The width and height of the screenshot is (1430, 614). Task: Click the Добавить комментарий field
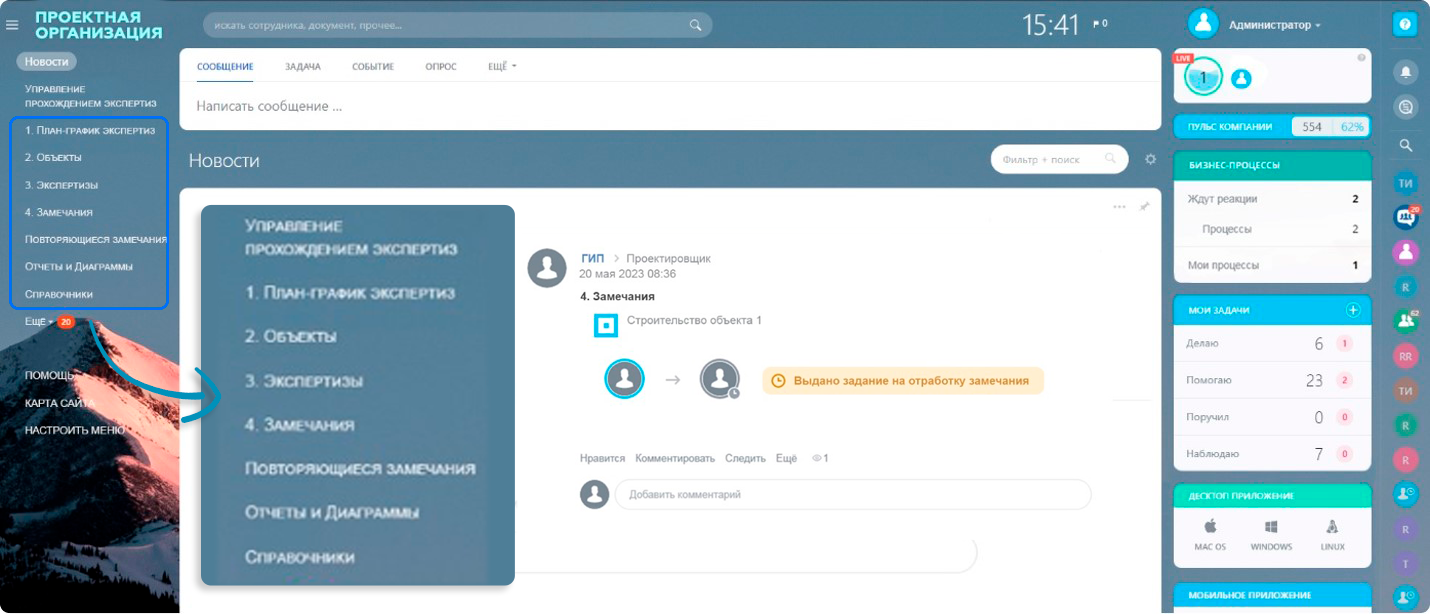click(851, 495)
